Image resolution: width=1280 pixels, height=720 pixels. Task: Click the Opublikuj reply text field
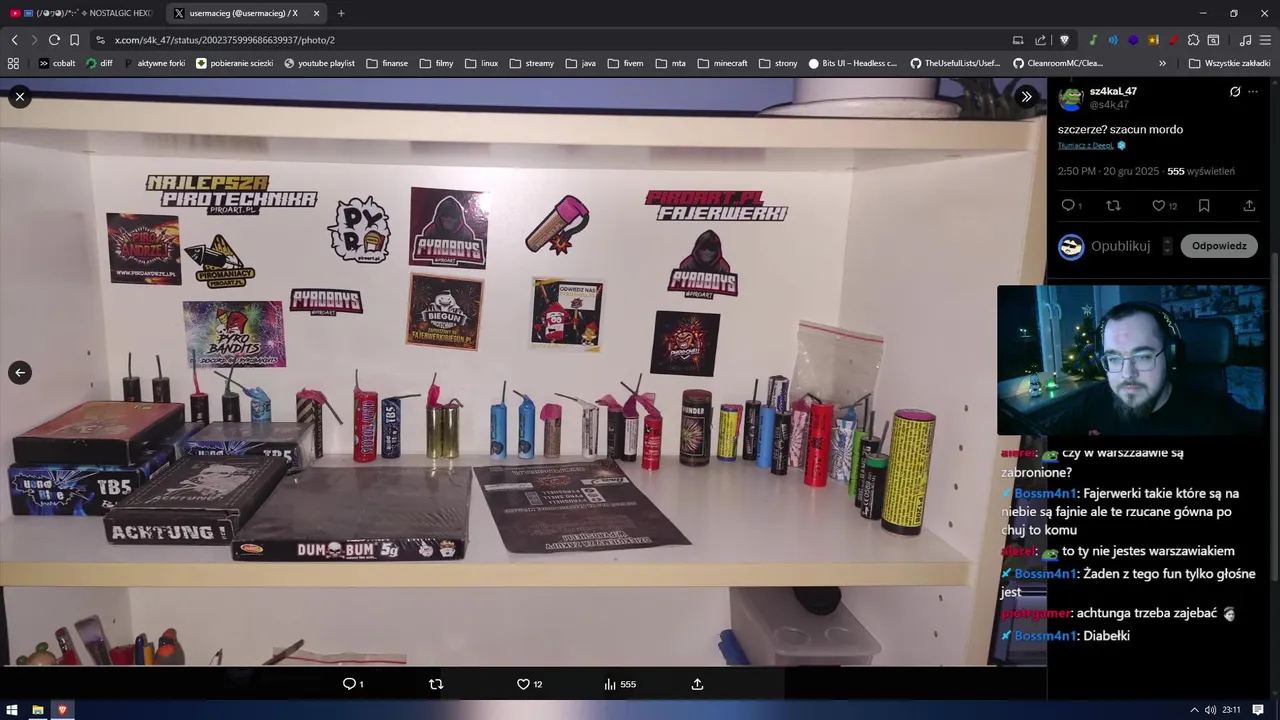tap(1120, 246)
